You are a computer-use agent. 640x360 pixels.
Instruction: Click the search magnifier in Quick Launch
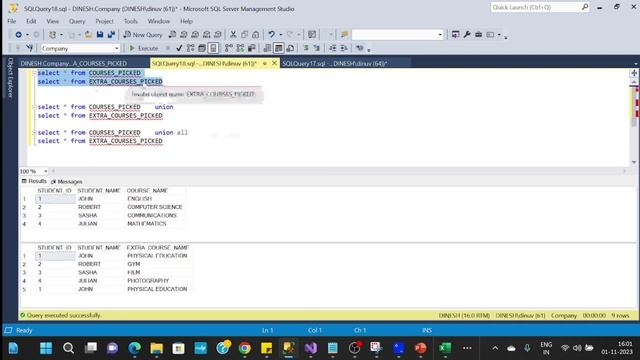pos(585,7)
